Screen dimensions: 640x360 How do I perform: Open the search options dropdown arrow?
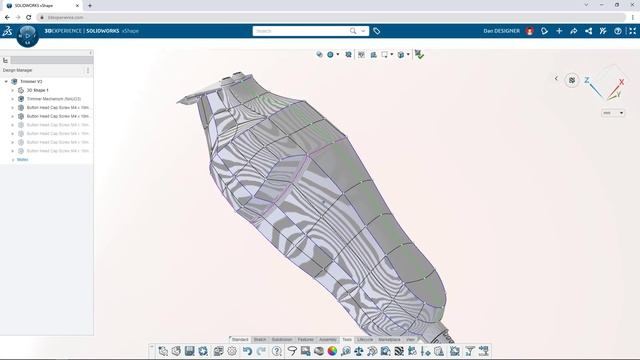point(363,31)
